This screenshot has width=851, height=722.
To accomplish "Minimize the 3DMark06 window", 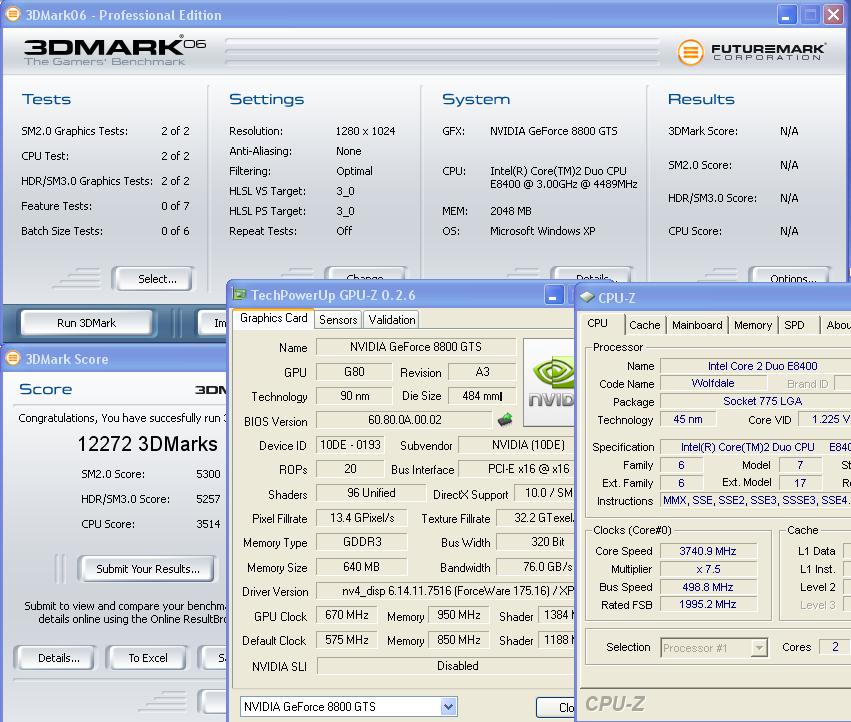I will pyautogui.click(x=787, y=15).
